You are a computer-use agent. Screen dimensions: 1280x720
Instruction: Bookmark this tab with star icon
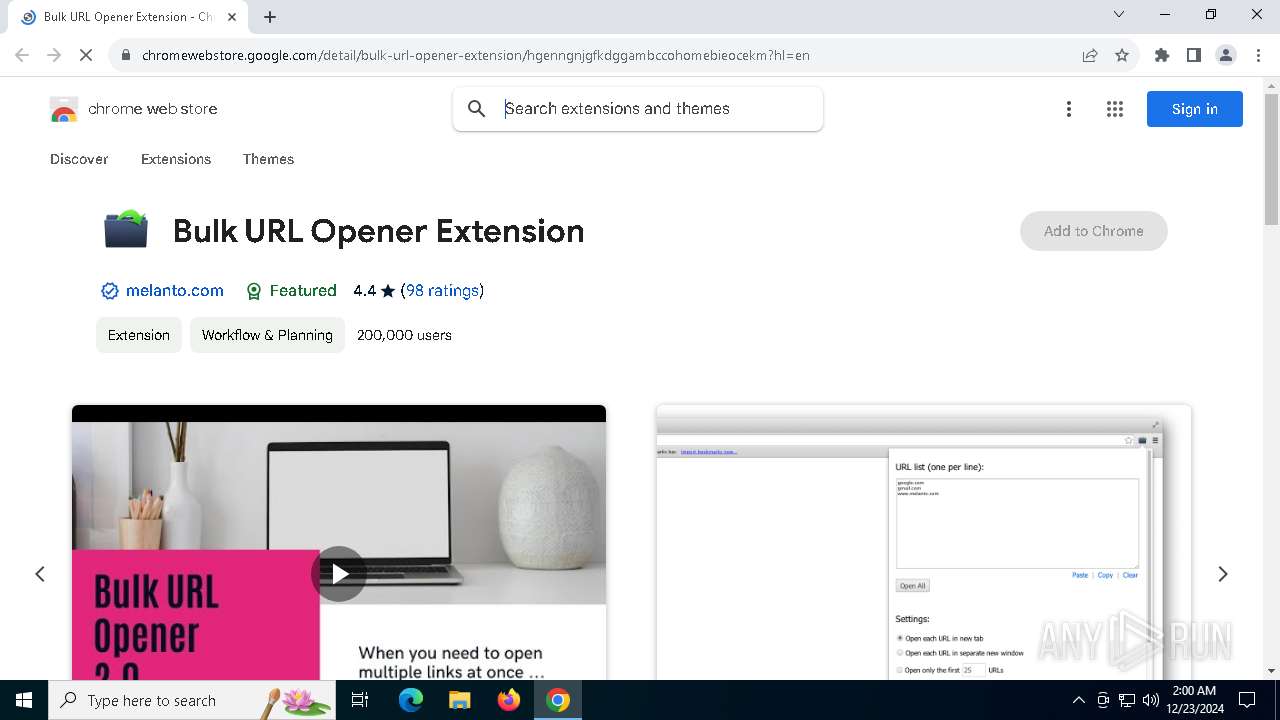click(x=1122, y=55)
